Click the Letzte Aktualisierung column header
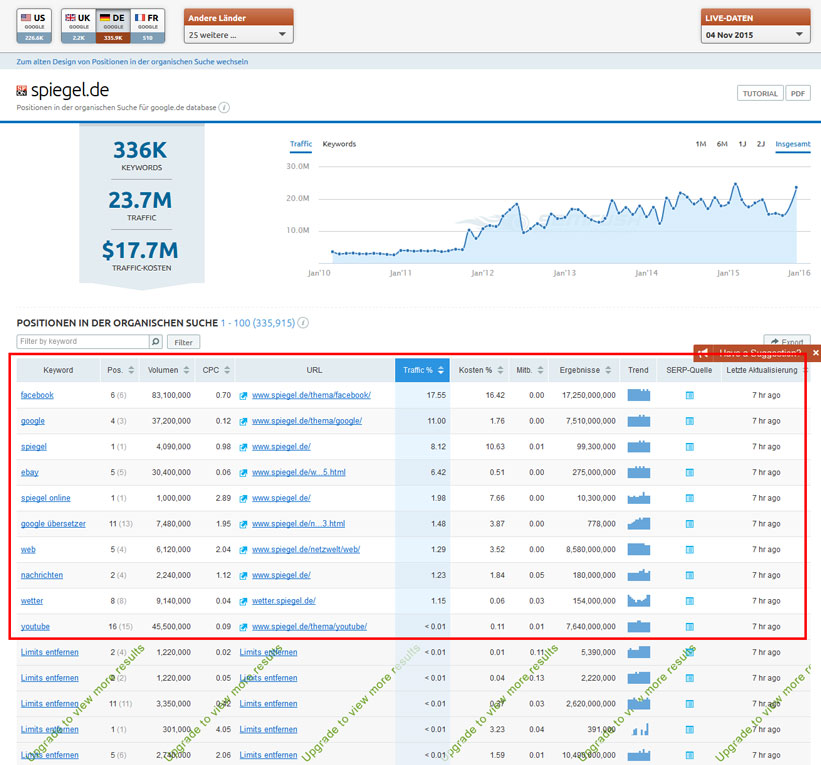The image size is (821, 765). pyautogui.click(x=762, y=370)
